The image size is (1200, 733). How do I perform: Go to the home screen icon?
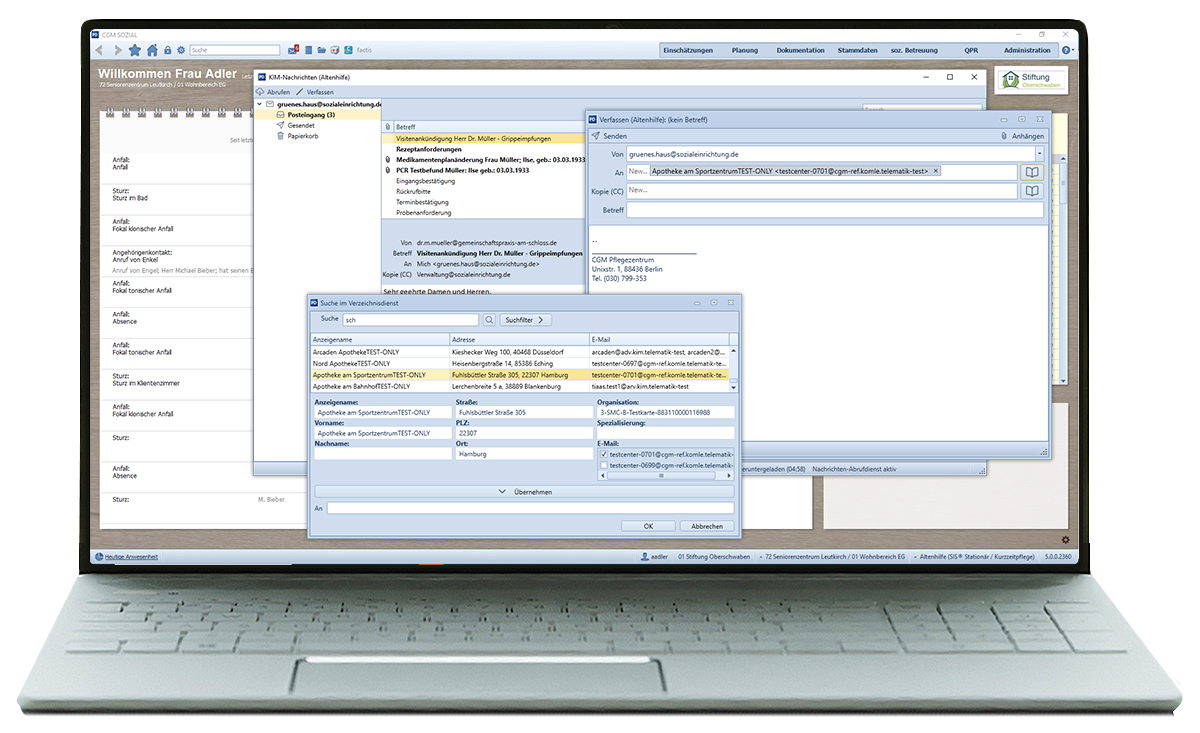point(152,50)
